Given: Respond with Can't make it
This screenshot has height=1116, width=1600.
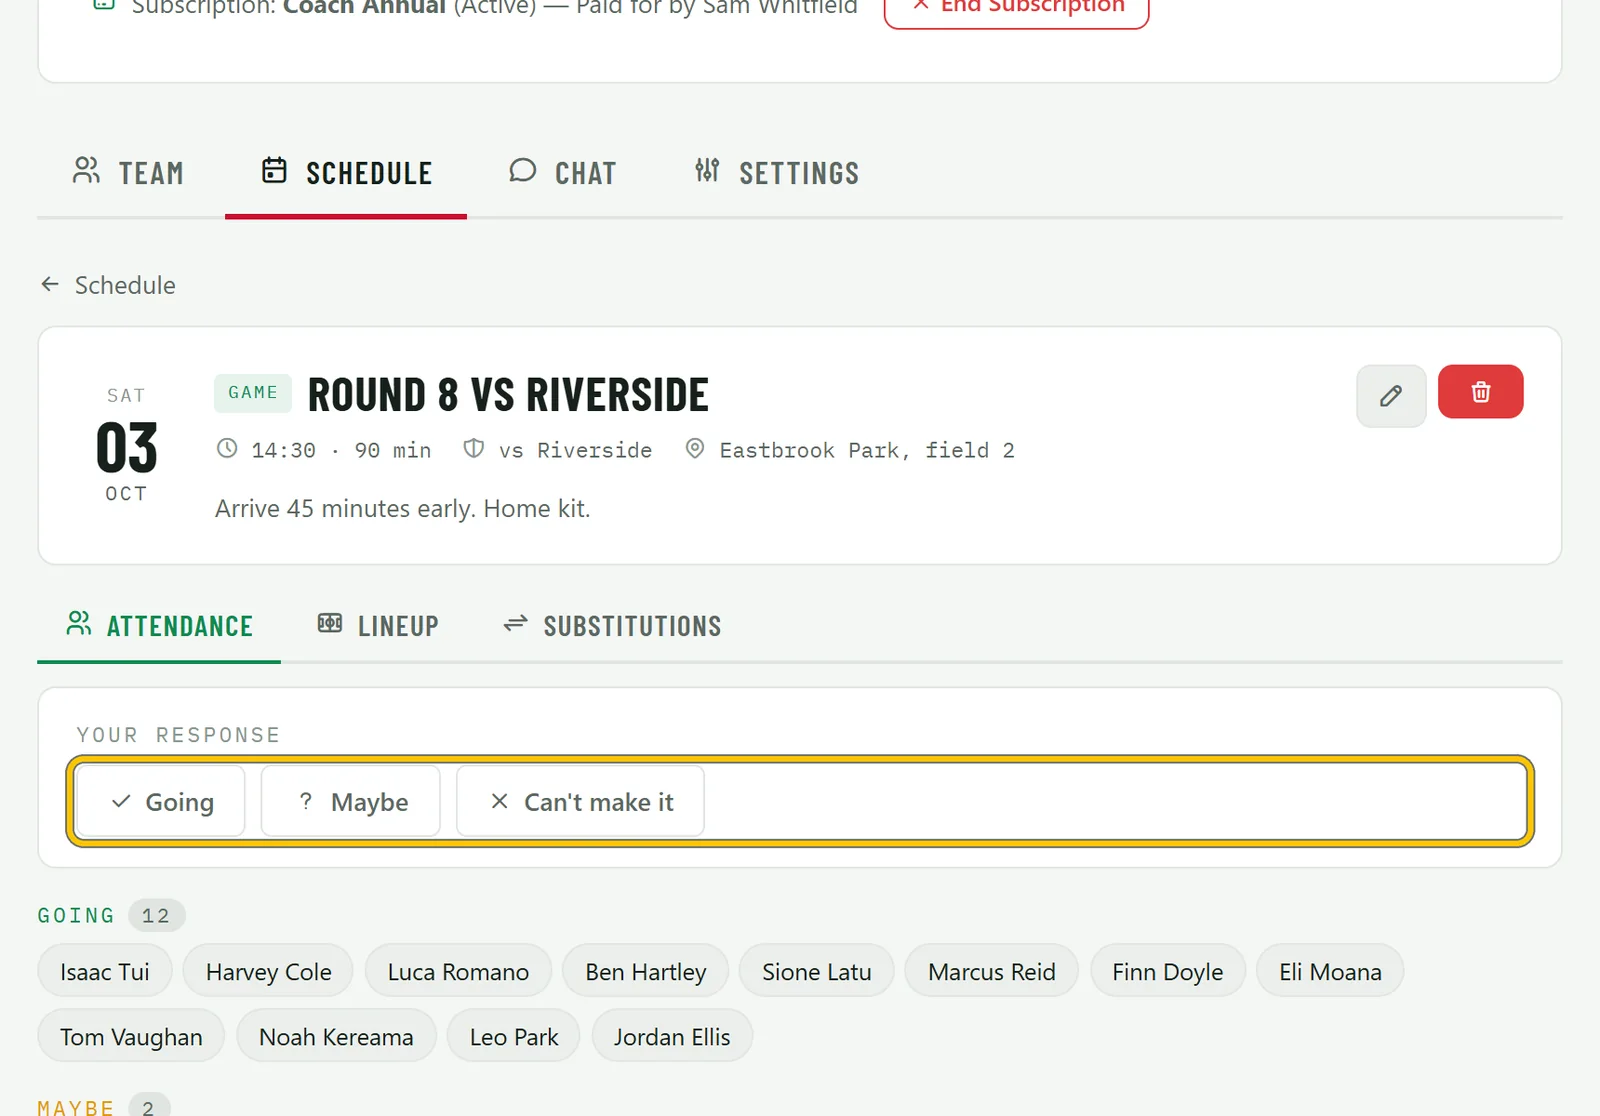Looking at the screenshot, I should [x=580, y=802].
